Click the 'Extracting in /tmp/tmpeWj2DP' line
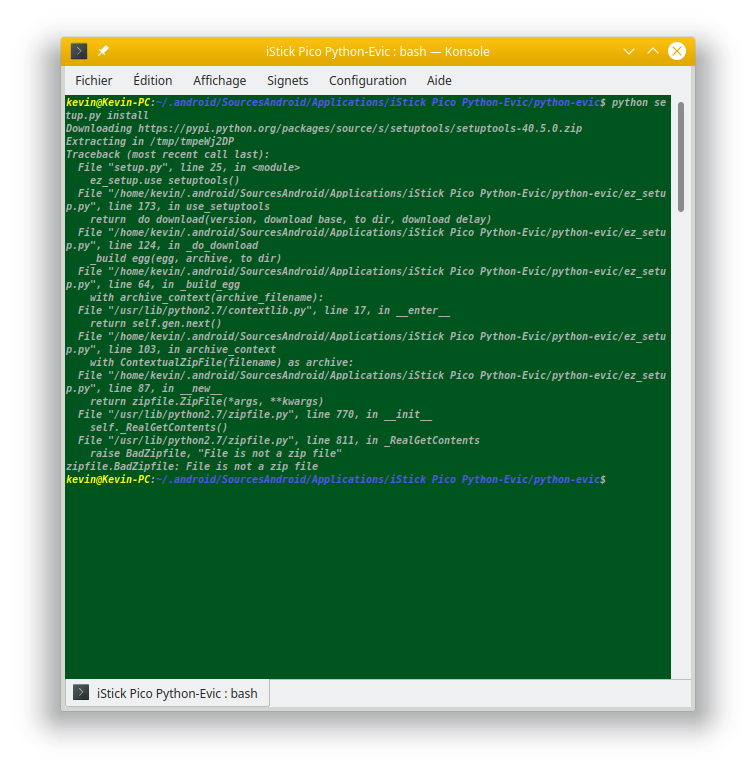This screenshot has height=772, width=756. click(150, 141)
